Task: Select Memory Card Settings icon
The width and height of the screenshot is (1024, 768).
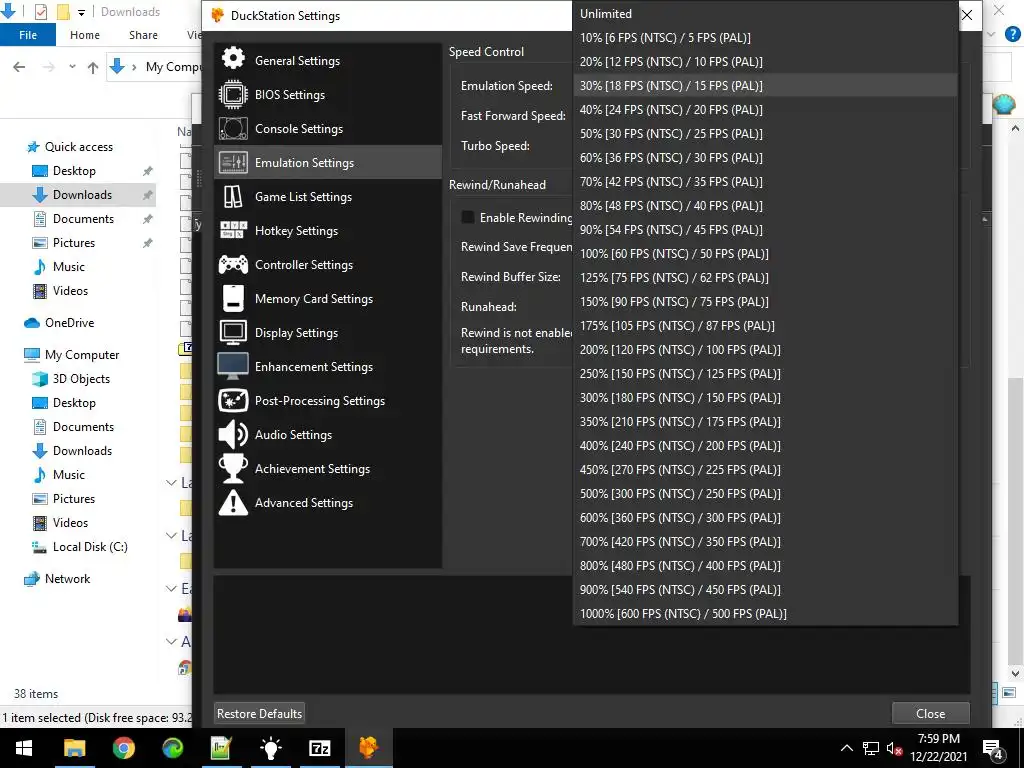Action: click(x=233, y=298)
